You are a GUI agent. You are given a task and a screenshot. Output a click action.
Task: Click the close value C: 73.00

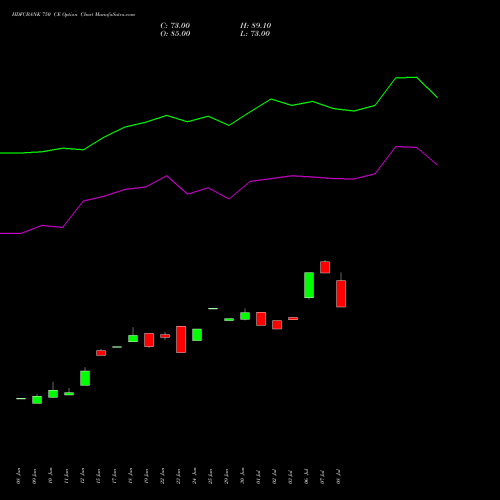point(175,26)
